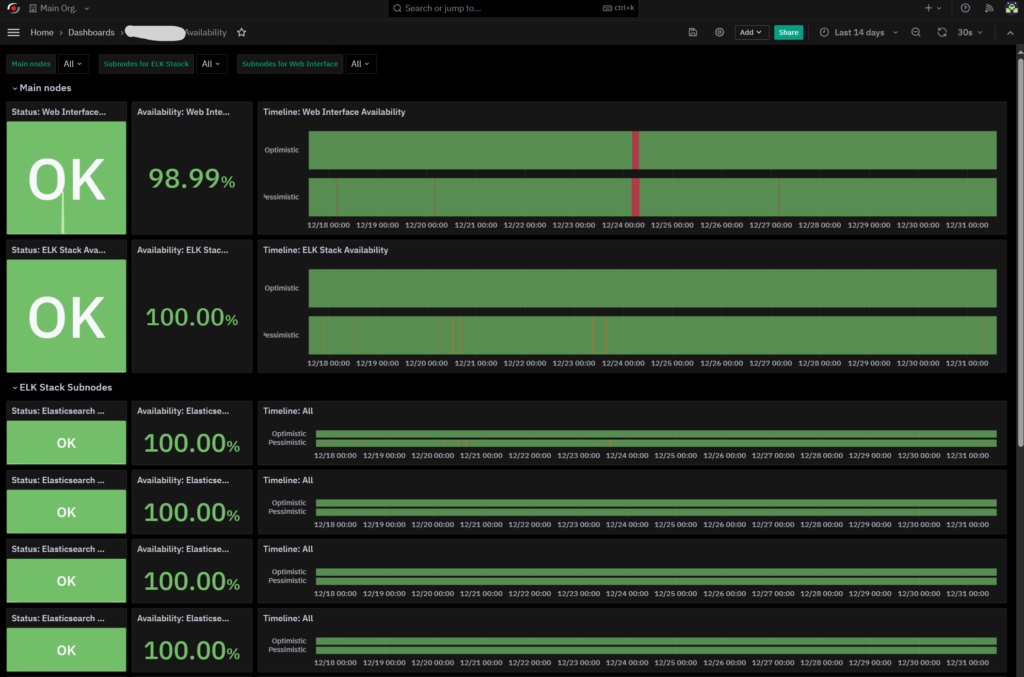Screen dimensions: 1024x677
Task: Collapse the ELK Stack Subnodes row
Action: click(62, 388)
